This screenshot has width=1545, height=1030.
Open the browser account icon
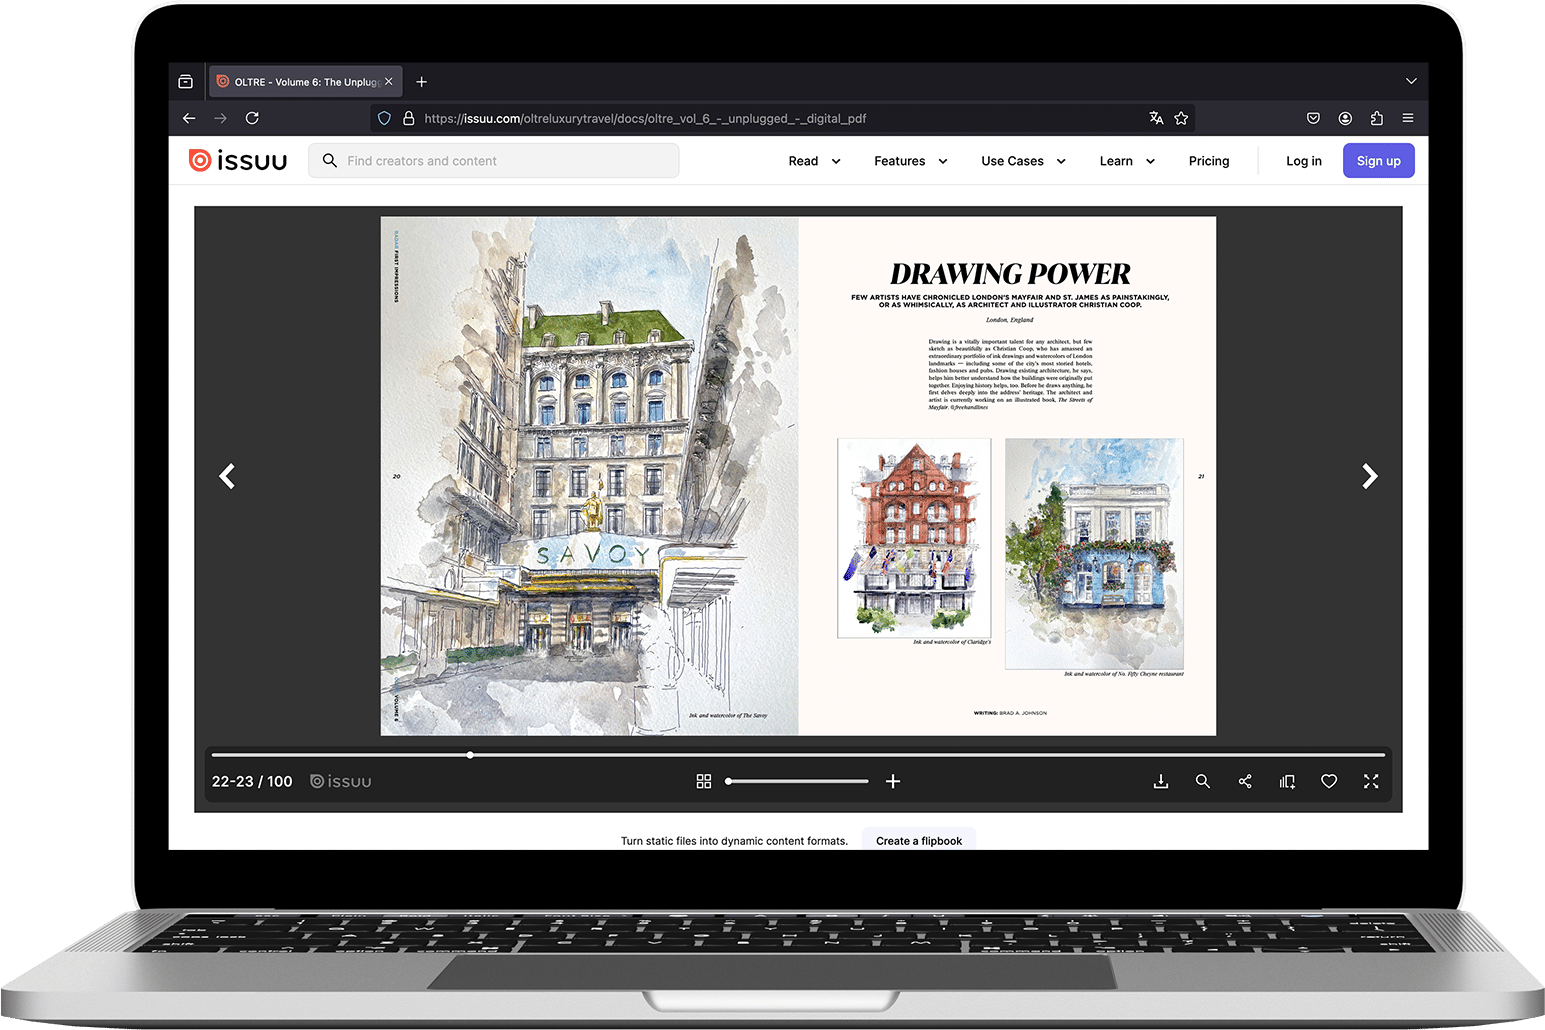[1345, 118]
